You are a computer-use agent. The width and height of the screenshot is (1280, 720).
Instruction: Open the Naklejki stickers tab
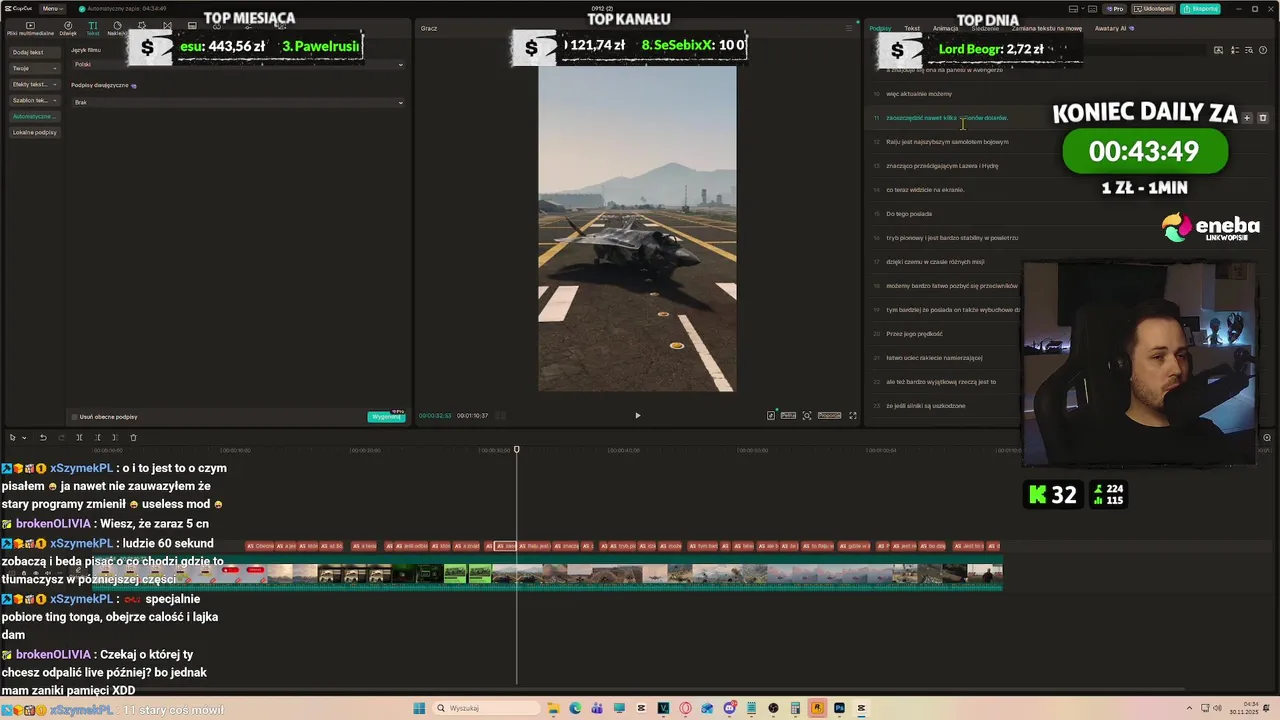tap(117, 28)
